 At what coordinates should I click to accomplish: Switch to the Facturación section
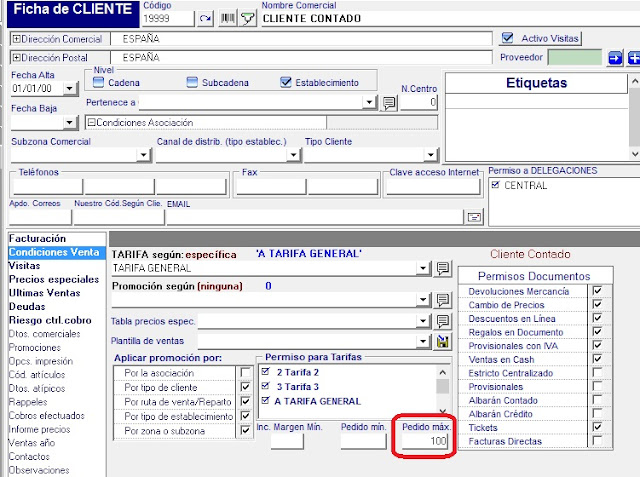click(x=38, y=239)
